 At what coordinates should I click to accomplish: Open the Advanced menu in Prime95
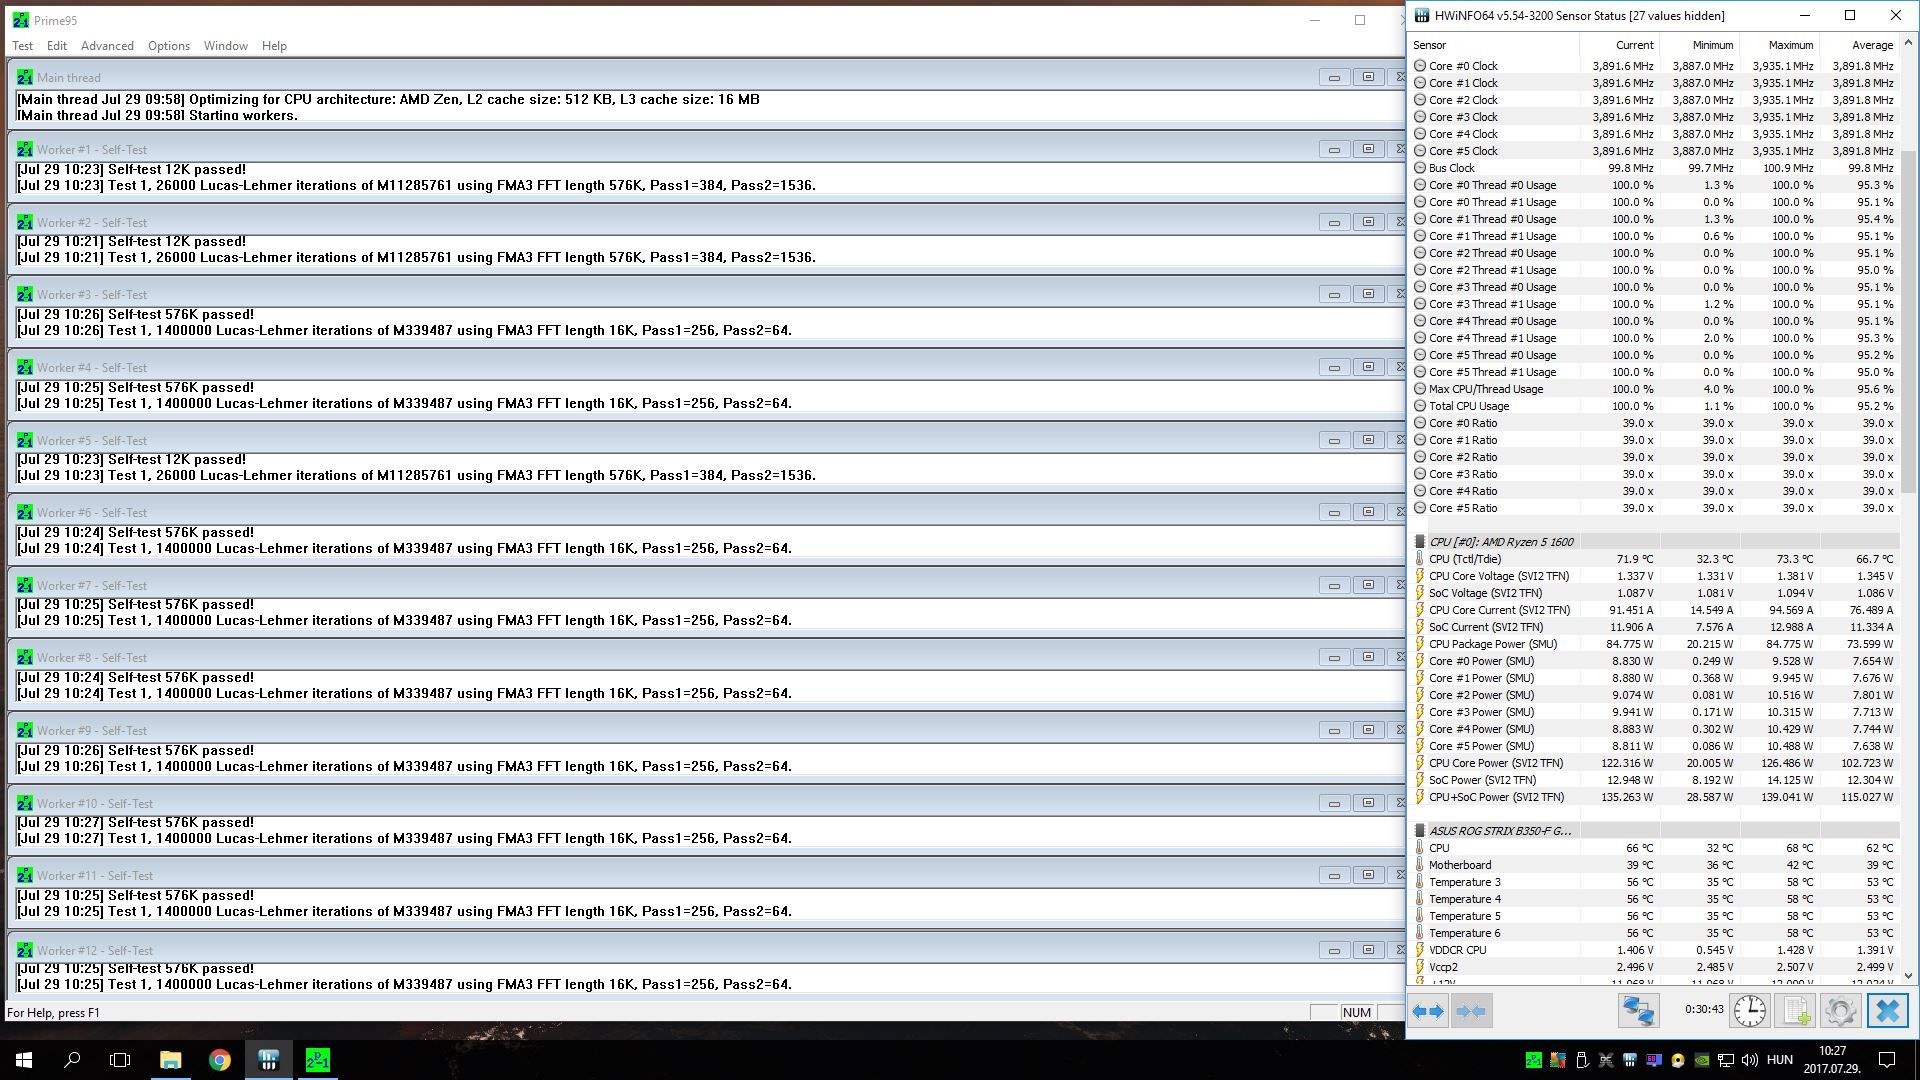coord(107,46)
